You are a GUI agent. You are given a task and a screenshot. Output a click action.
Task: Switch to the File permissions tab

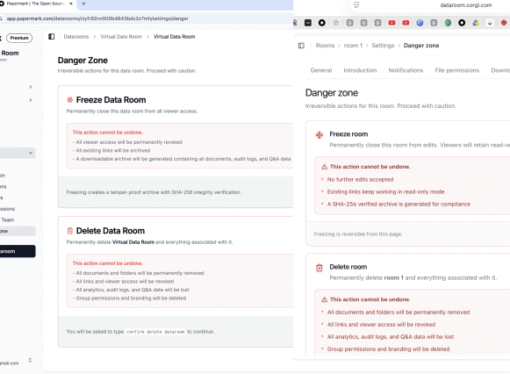[457, 70]
